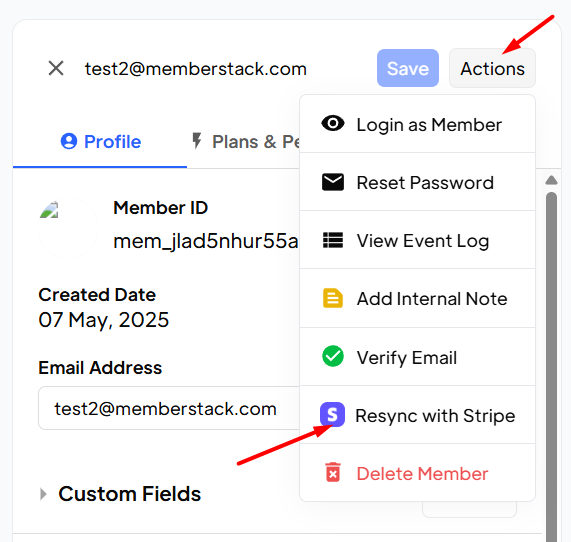Click the scrollbar up arrow
The width and height of the screenshot is (571, 542).
[551, 180]
